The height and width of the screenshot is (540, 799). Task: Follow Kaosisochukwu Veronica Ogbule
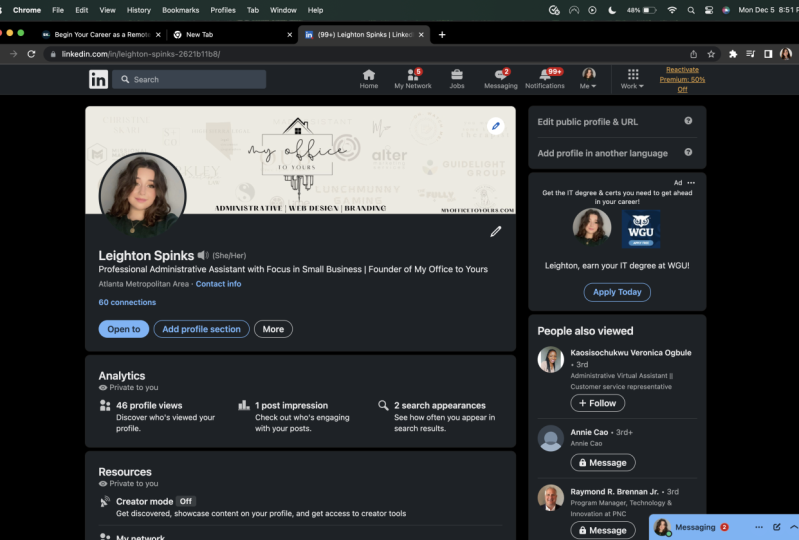point(597,403)
